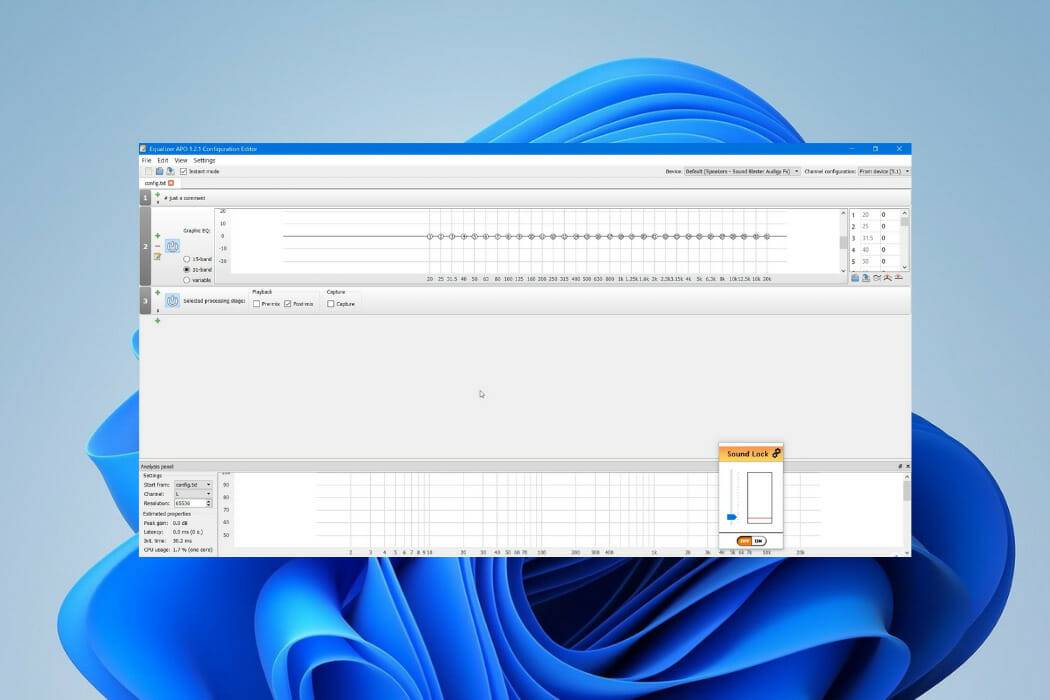Select the 15-band radio button

(x=186, y=258)
